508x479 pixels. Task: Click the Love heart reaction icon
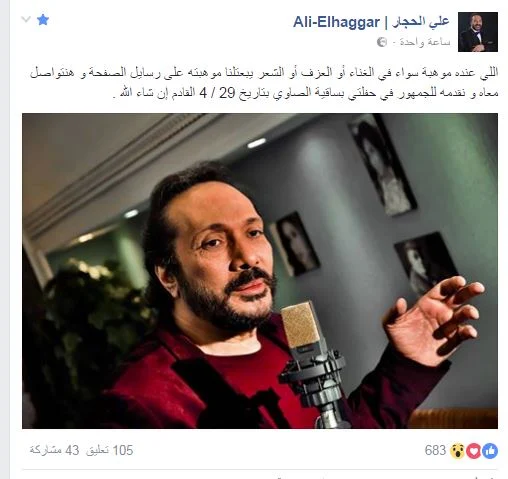pos(474,451)
